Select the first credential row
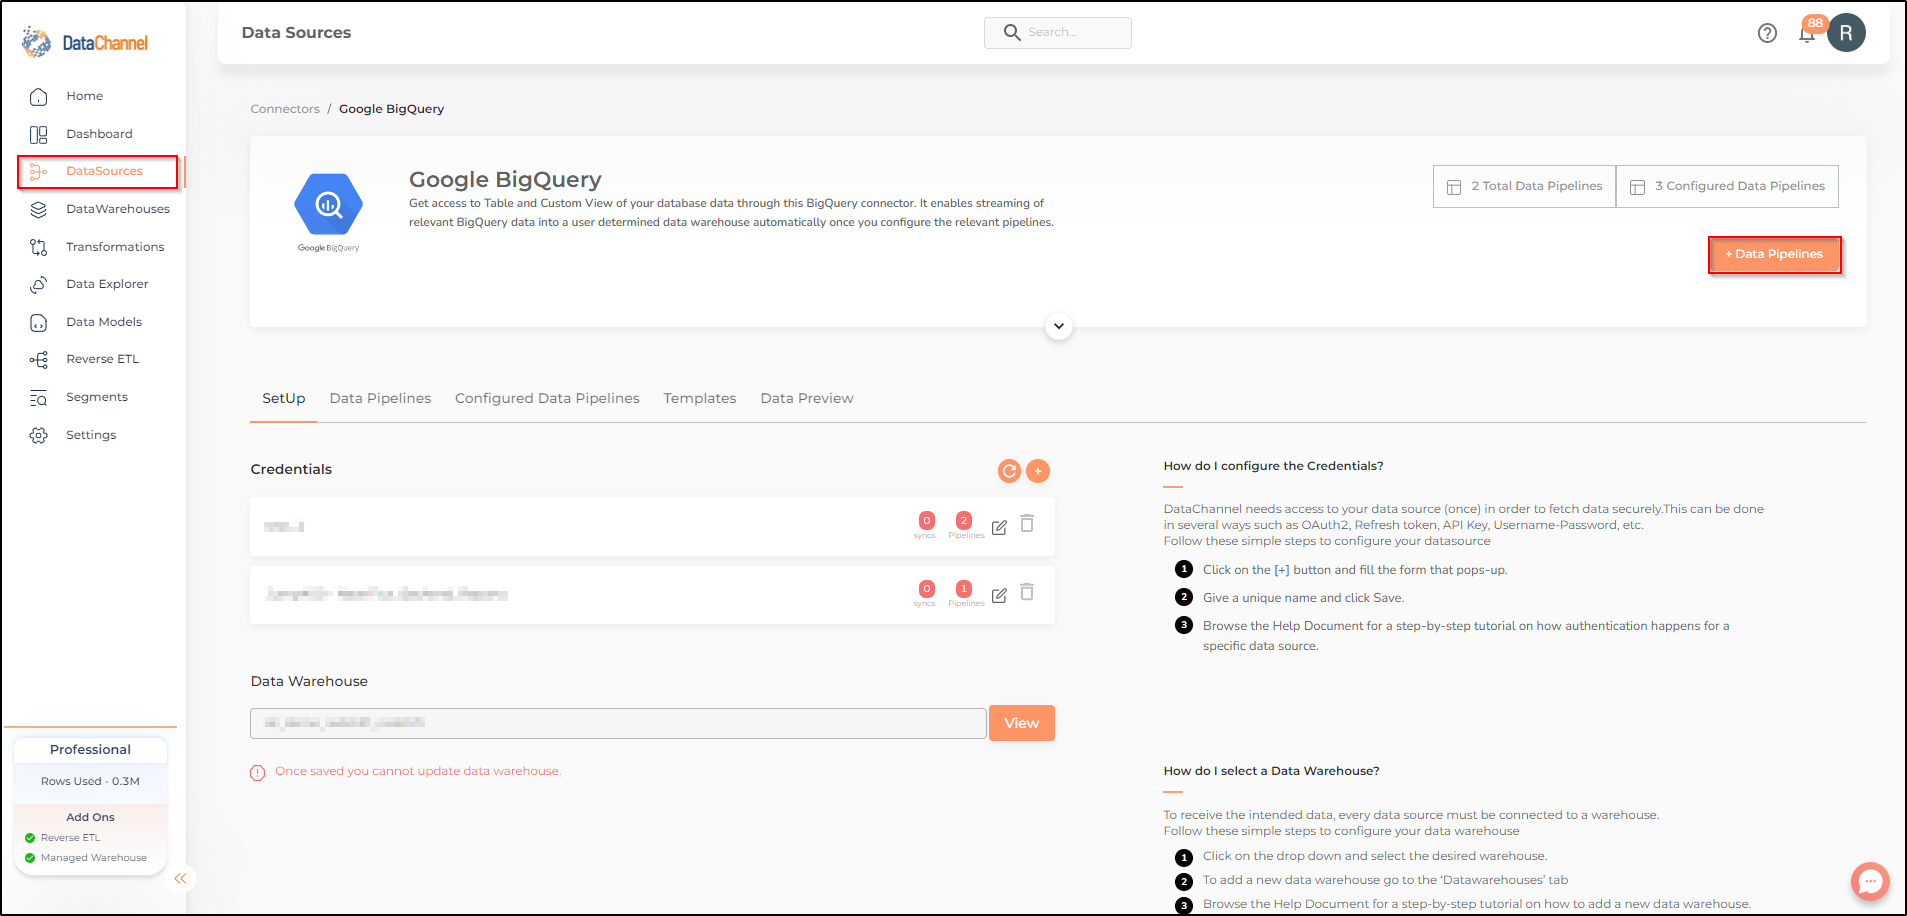 point(652,526)
